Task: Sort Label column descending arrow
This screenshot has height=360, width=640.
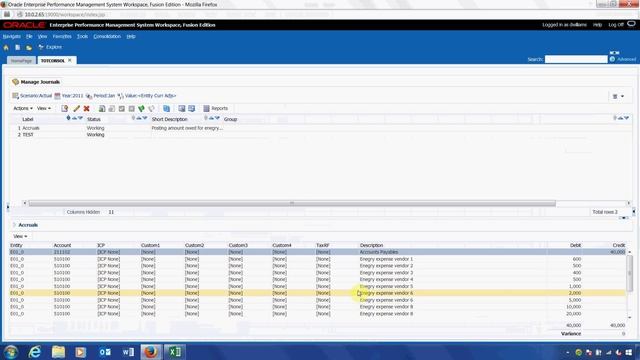Action: 80,118
